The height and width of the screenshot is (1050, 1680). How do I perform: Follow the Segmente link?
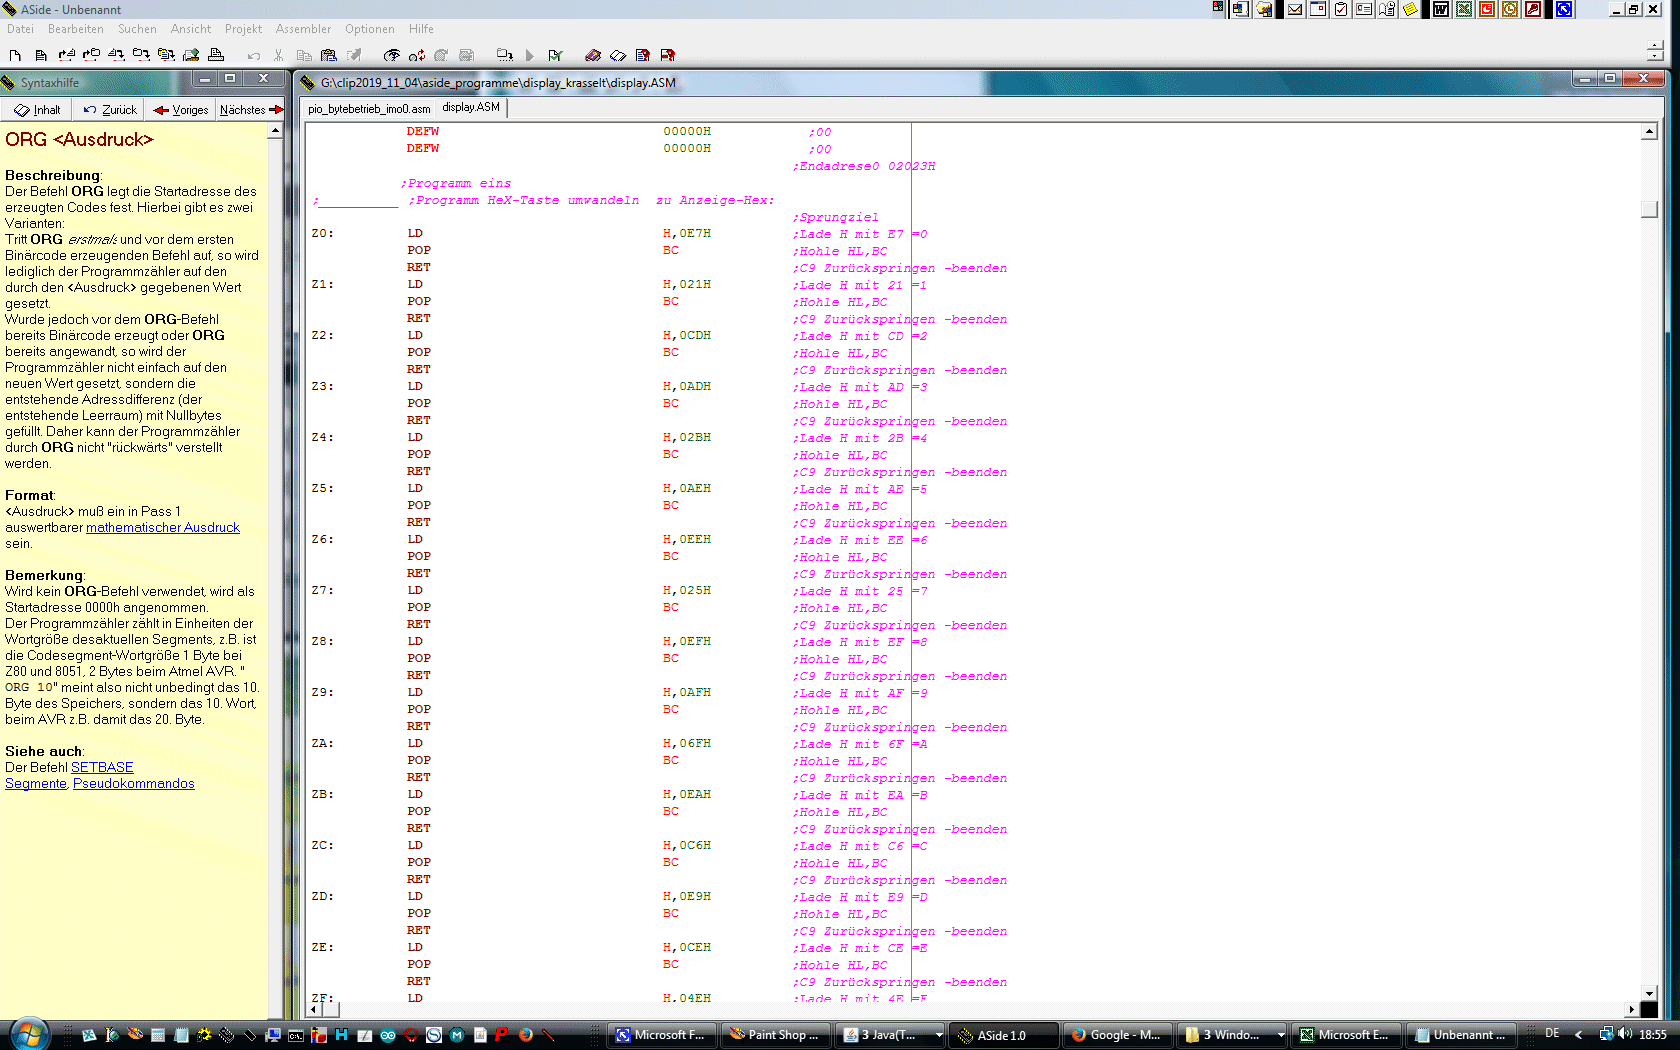click(36, 783)
